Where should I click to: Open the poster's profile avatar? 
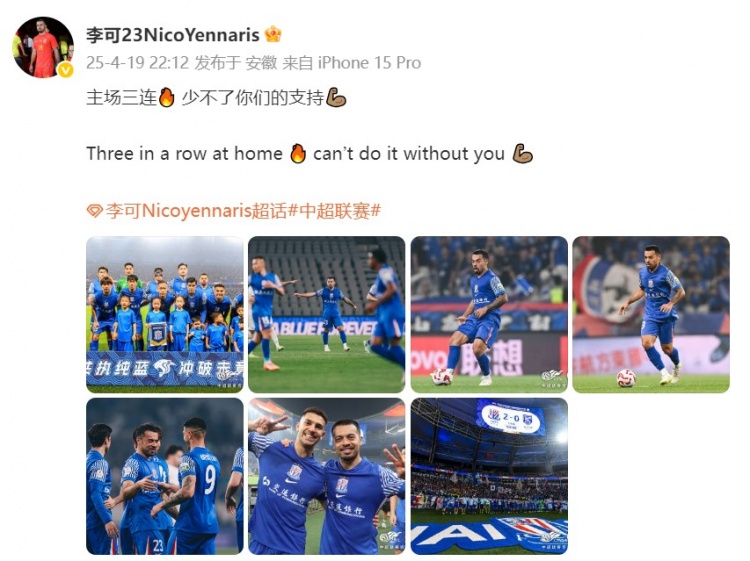tap(43, 47)
